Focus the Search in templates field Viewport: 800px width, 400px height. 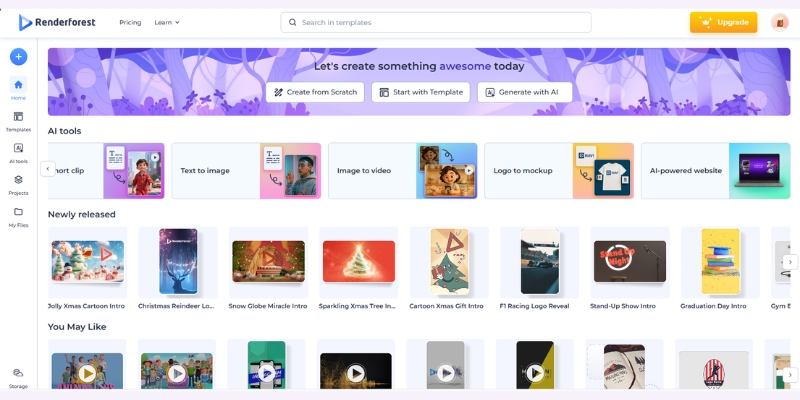pyautogui.click(x=436, y=22)
